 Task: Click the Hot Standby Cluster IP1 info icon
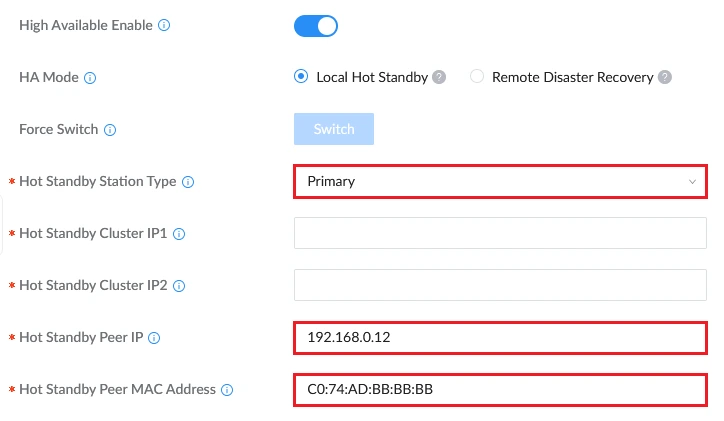tap(179, 234)
